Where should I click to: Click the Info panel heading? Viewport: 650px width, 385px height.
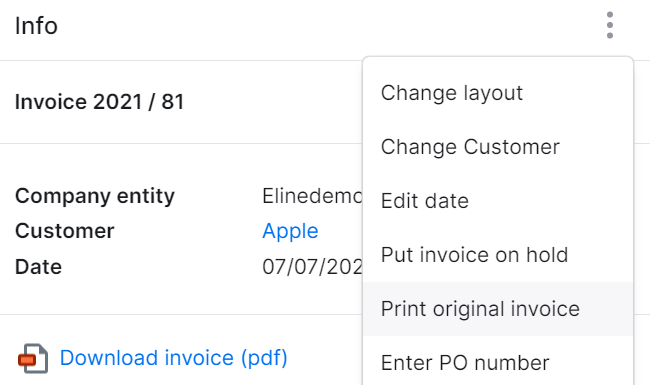36,26
